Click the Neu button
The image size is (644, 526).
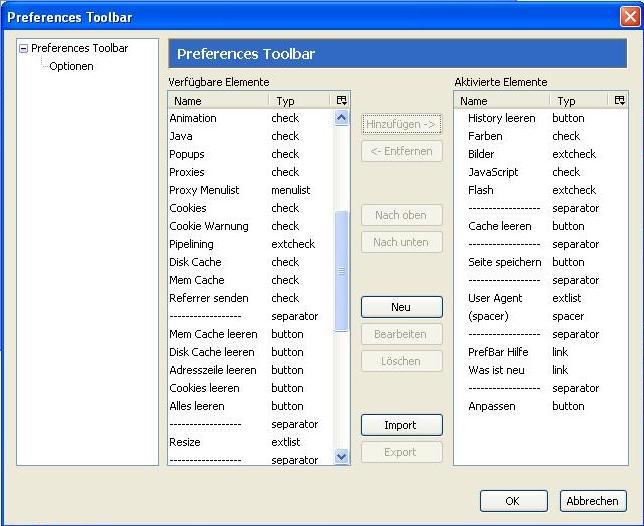tap(401, 307)
